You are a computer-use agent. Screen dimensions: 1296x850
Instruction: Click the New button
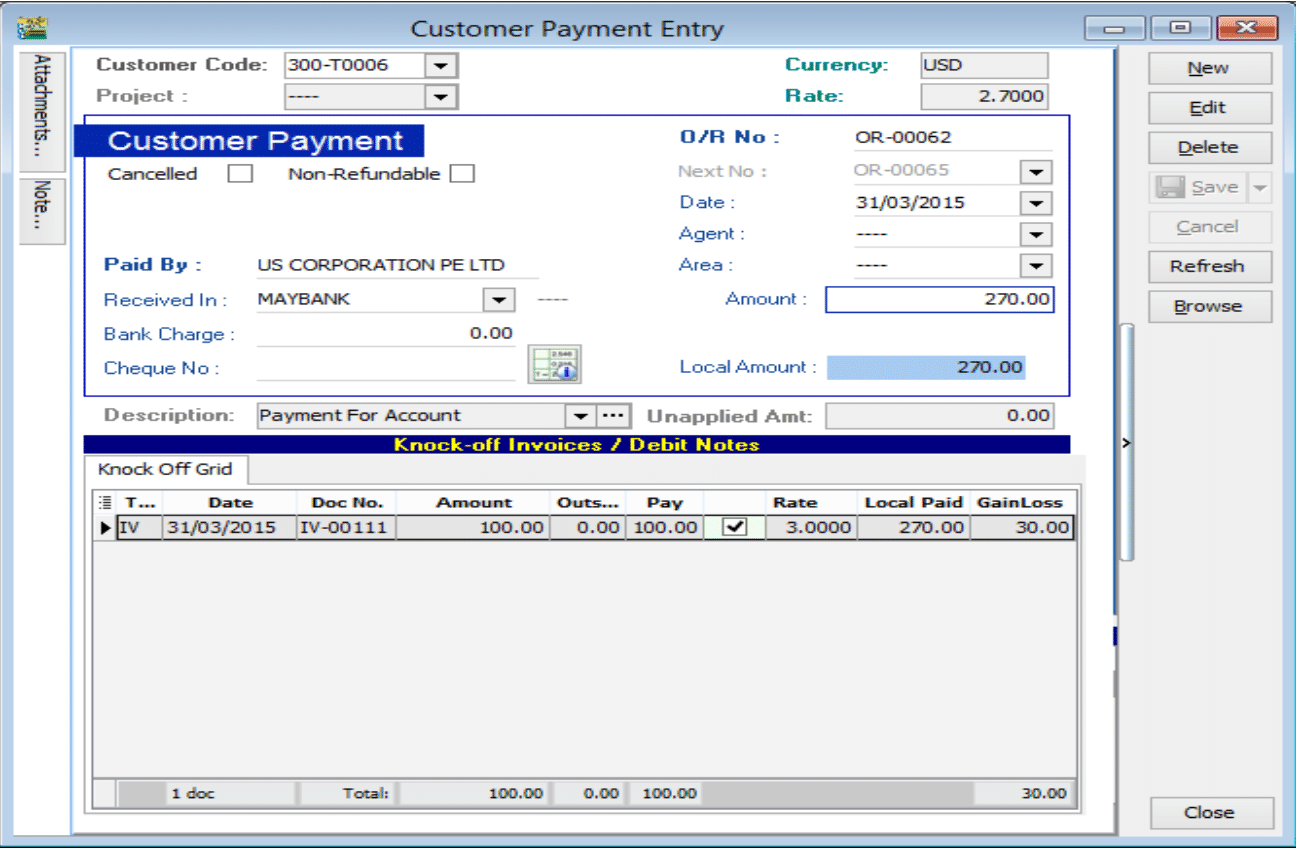pyautogui.click(x=1209, y=68)
